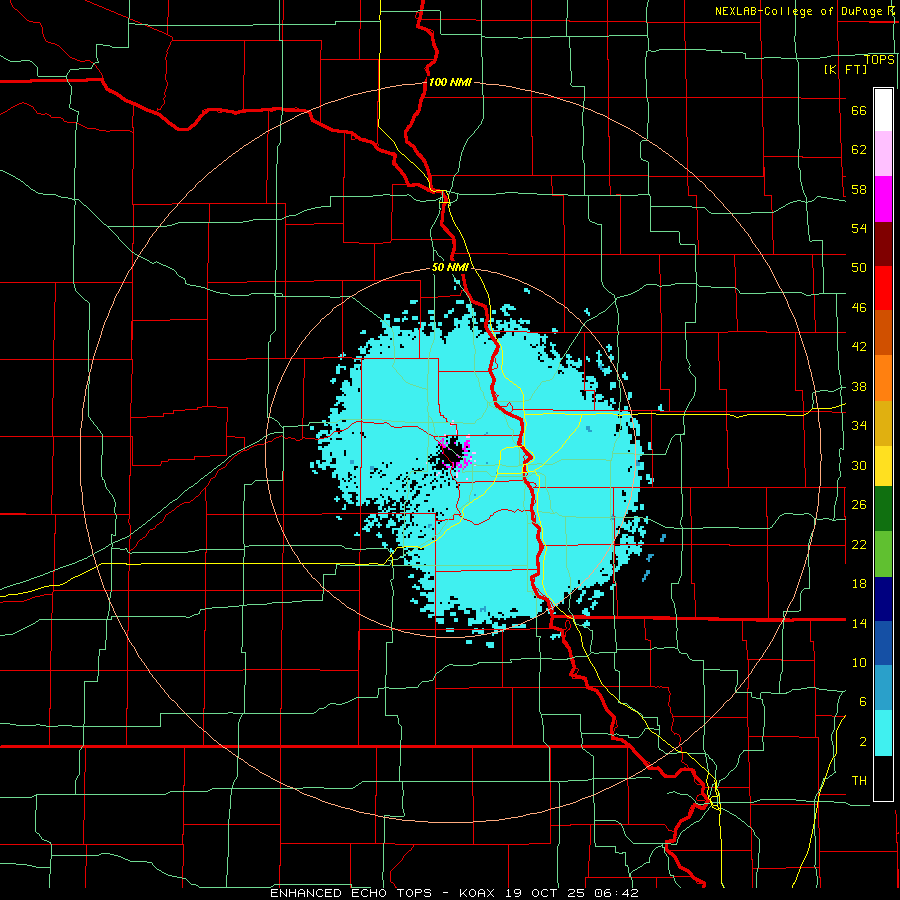Click the '54' legend value
Viewport: 900px width, 900px height.
(x=859, y=228)
